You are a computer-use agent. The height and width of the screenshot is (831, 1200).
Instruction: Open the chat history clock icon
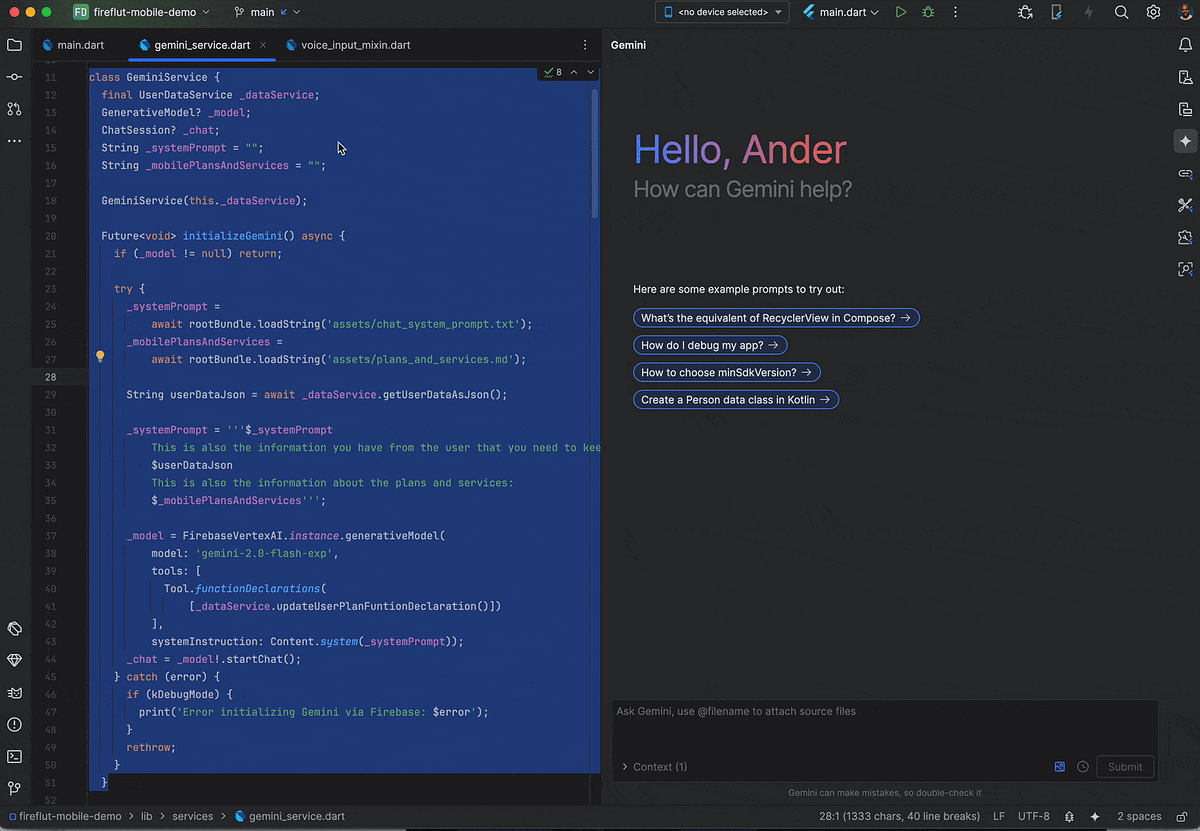click(x=1083, y=767)
